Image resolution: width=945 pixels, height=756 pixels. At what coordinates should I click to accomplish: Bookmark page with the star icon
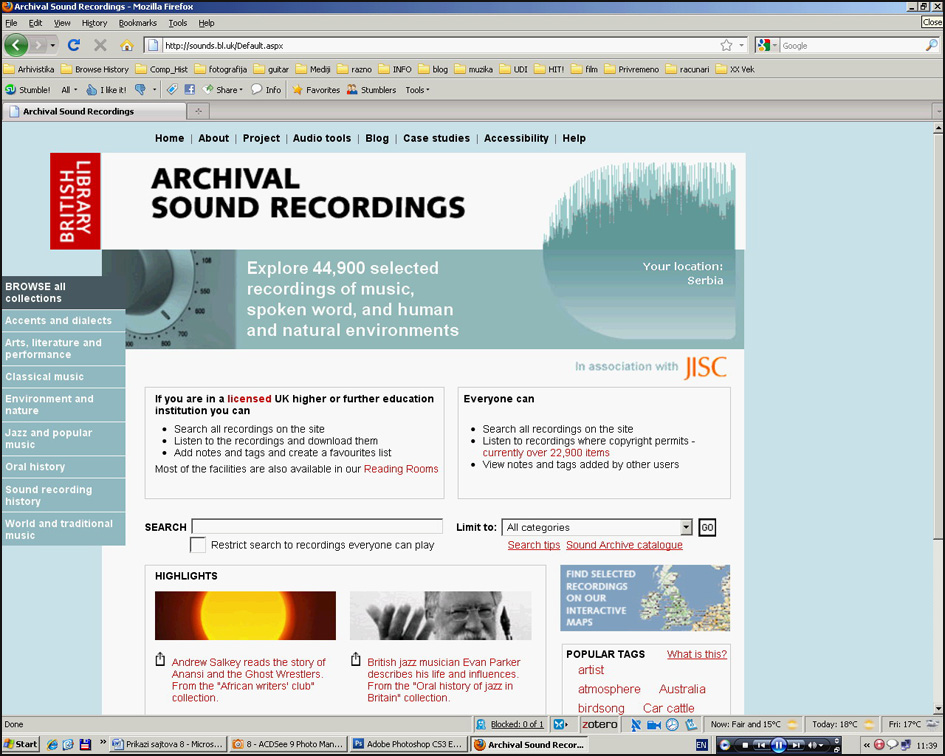point(726,45)
